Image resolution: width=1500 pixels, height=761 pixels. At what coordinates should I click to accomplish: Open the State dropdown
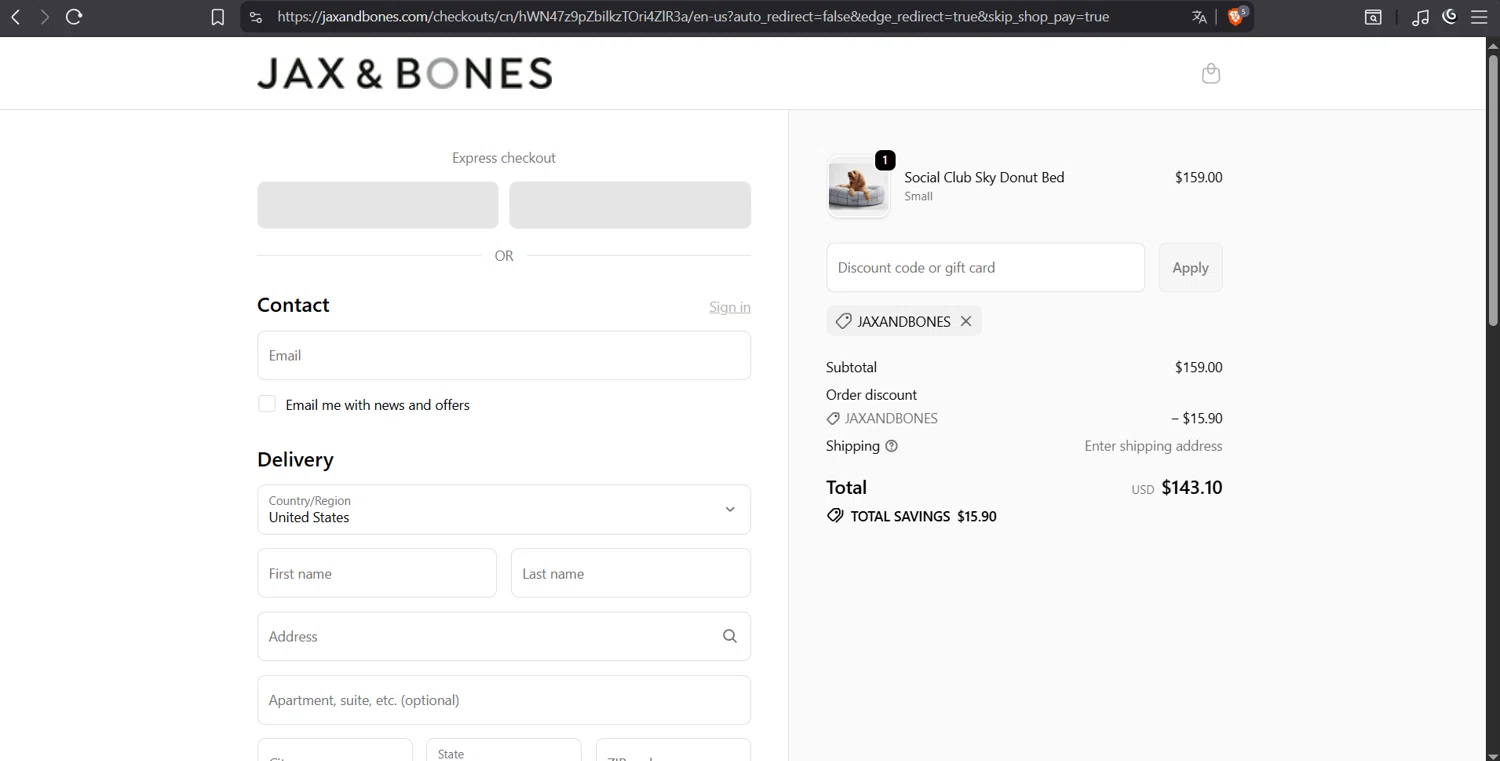click(504, 749)
